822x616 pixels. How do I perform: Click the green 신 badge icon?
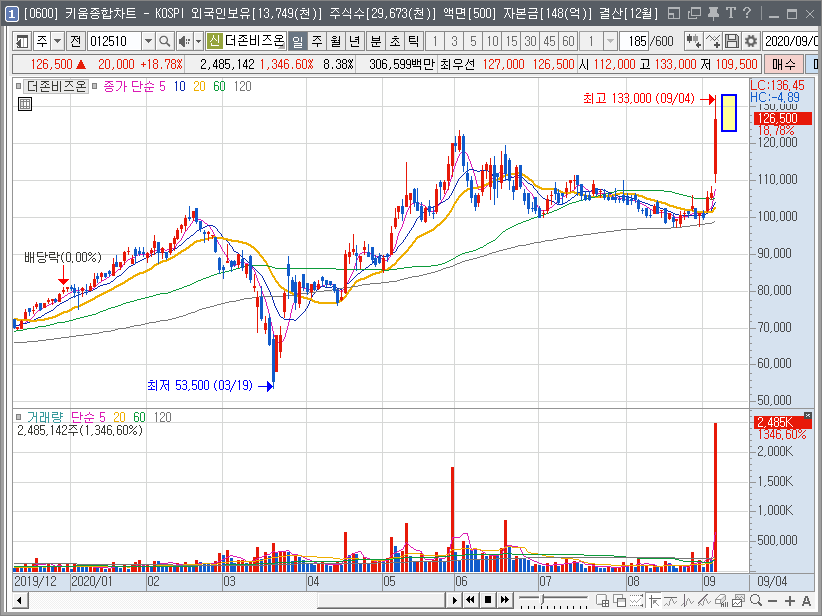[214, 41]
